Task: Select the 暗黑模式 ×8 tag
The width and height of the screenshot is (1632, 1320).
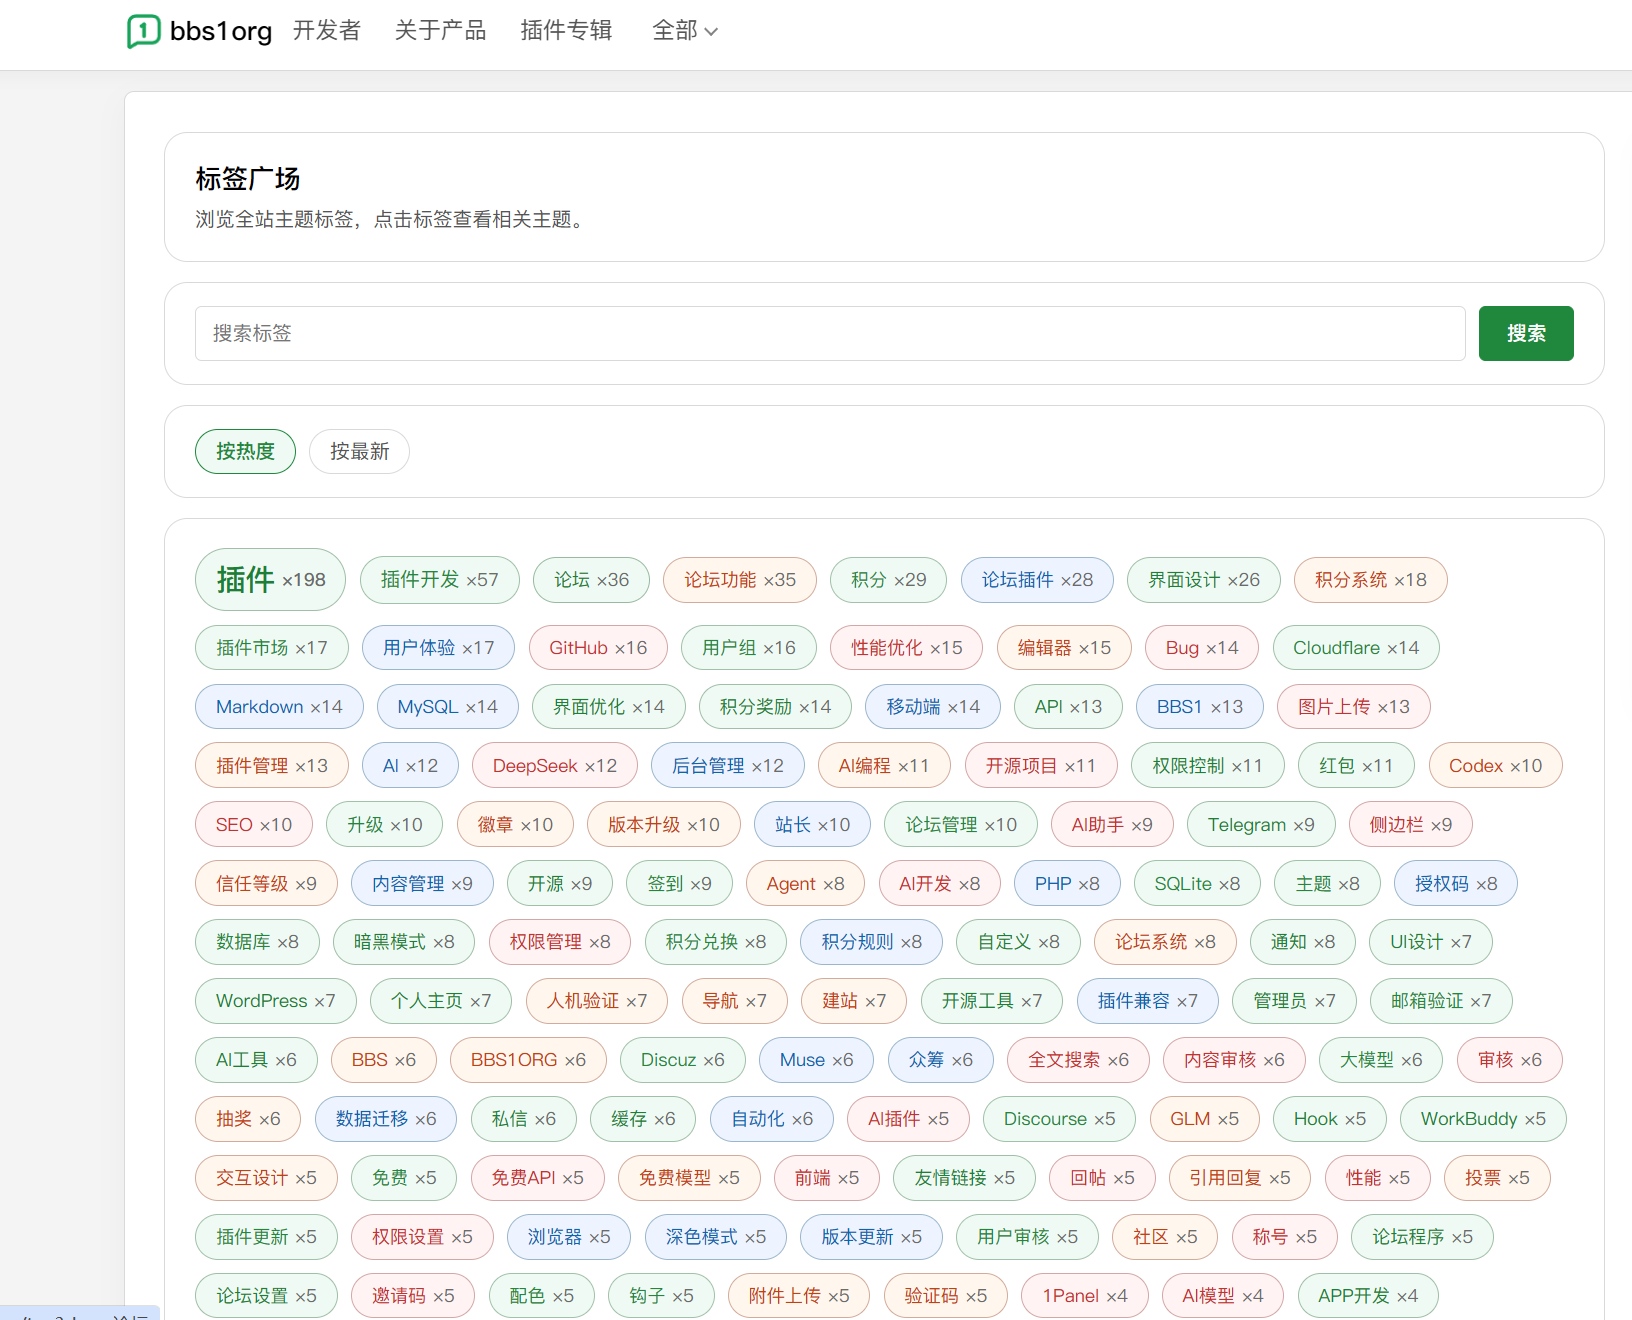Action: tap(404, 942)
